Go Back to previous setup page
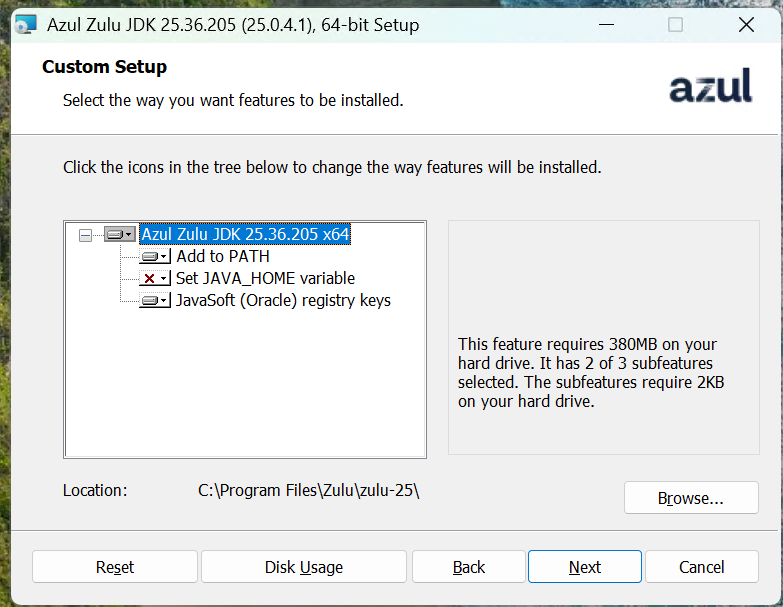The width and height of the screenshot is (783, 607). point(469,567)
